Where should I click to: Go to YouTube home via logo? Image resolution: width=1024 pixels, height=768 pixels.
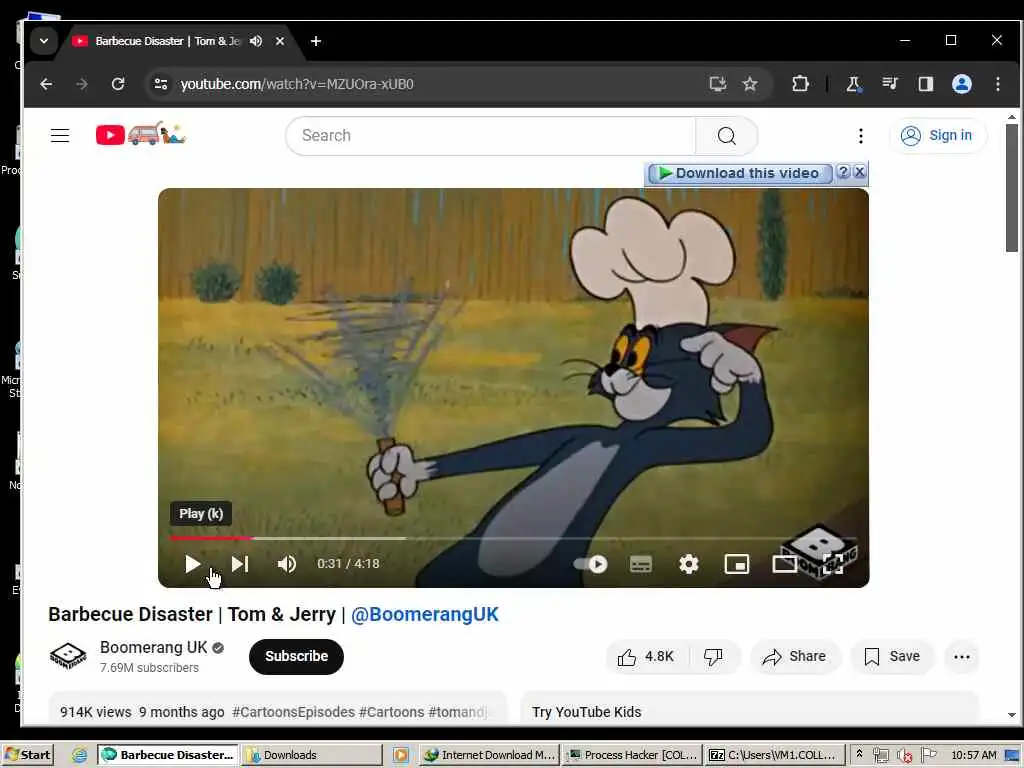[140, 134]
